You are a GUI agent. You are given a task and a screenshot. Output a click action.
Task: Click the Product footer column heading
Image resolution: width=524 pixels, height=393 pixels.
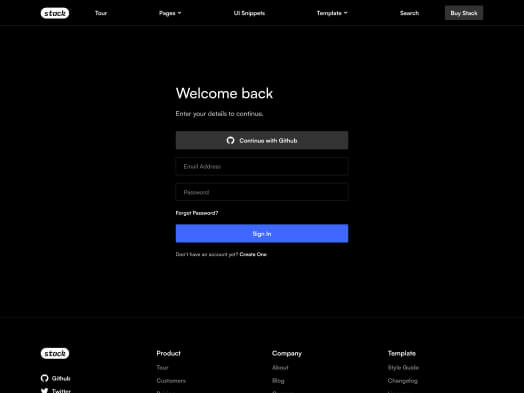coord(168,353)
